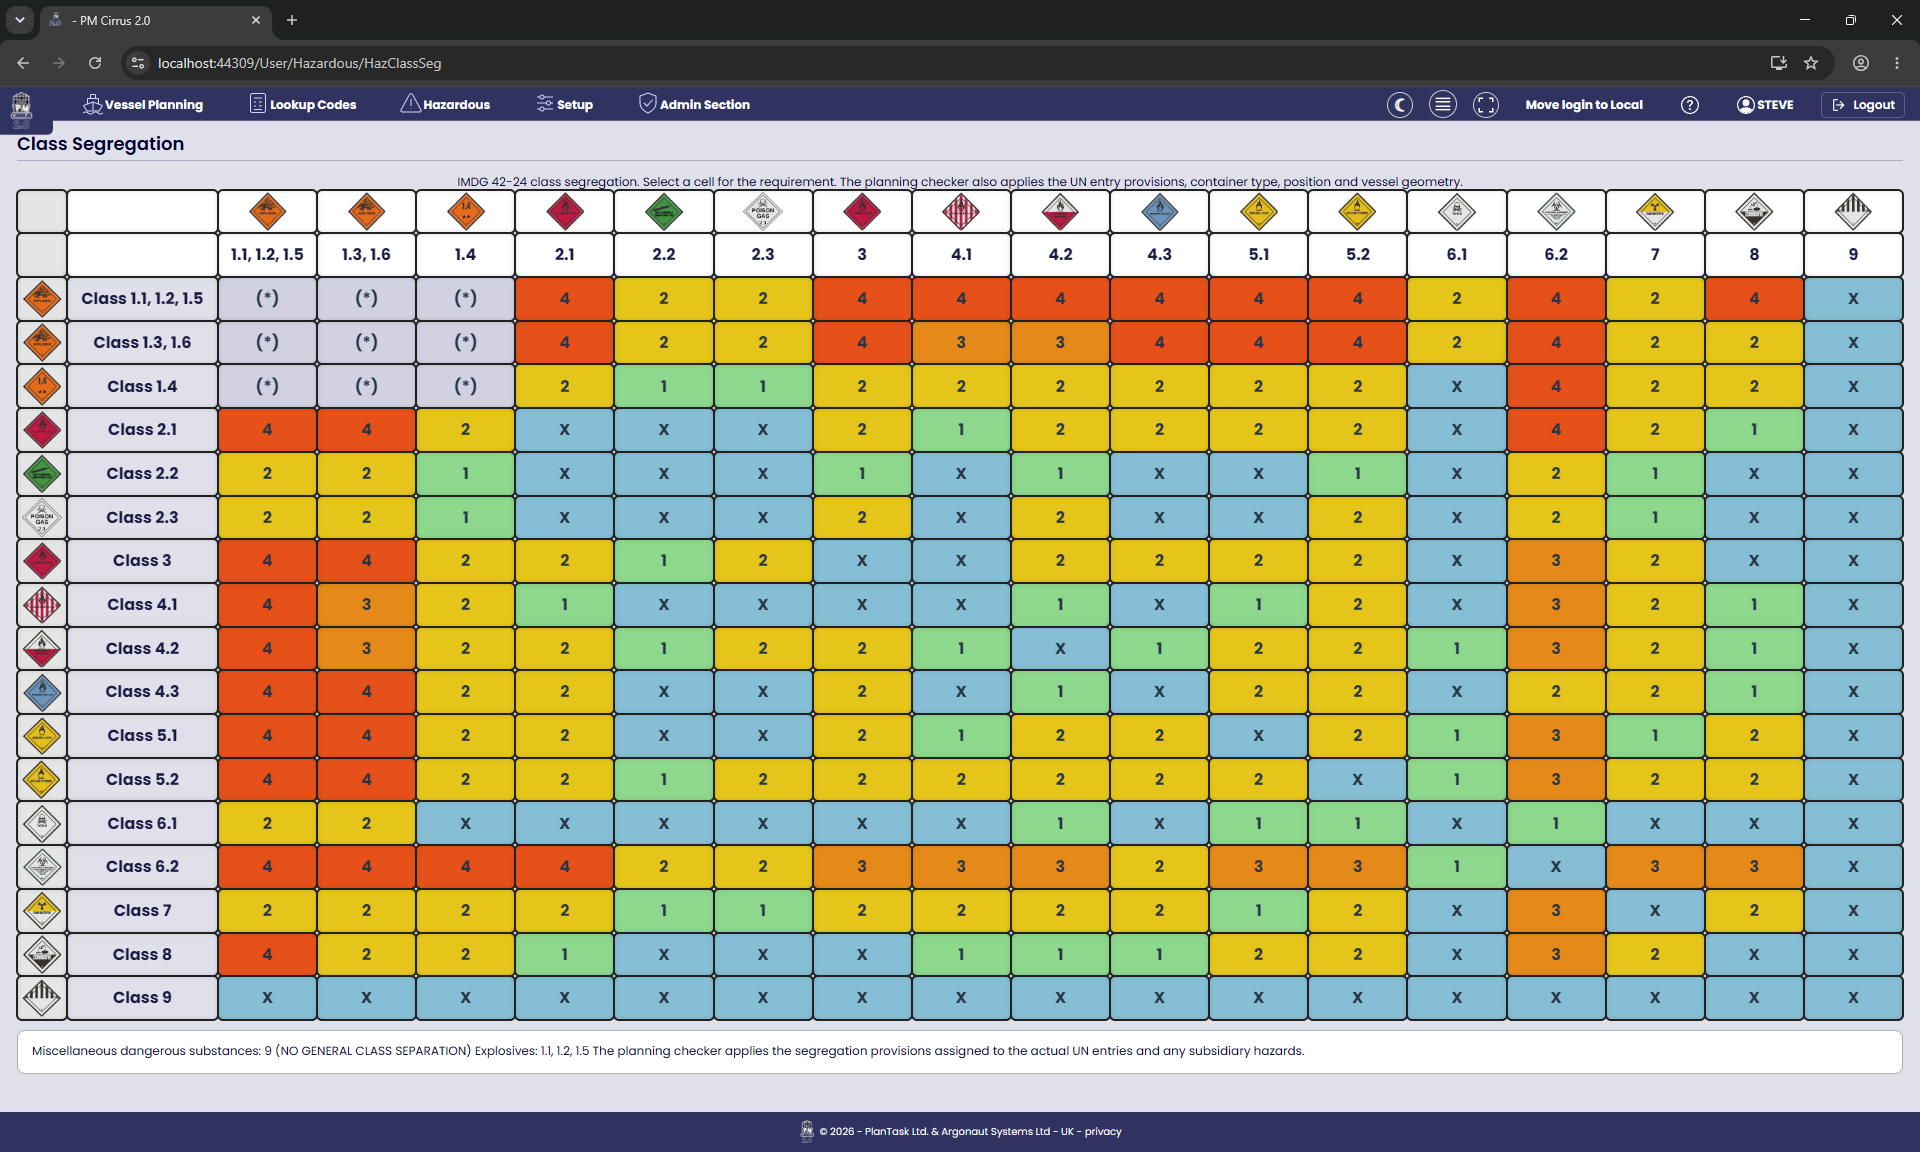Open the Admin Section menu
This screenshot has width=1920, height=1152.
[x=694, y=104]
